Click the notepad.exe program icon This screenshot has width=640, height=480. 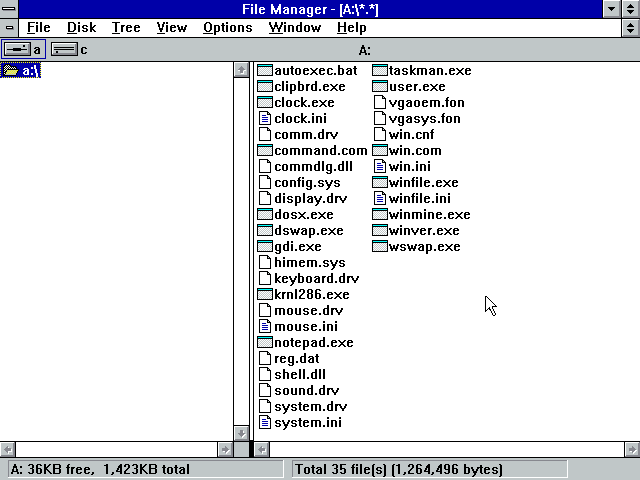click(x=265, y=342)
